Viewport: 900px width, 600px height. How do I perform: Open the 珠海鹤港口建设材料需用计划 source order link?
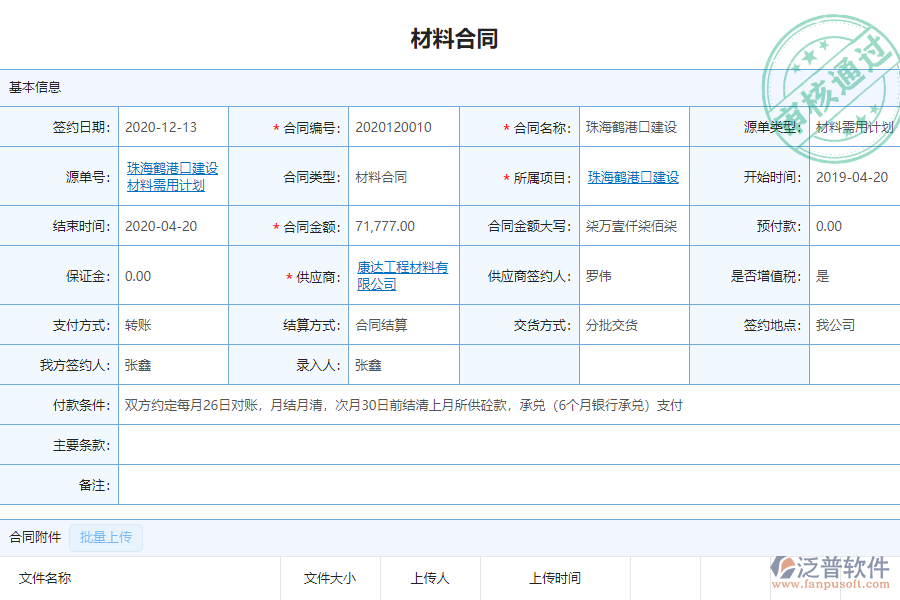(171, 177)
